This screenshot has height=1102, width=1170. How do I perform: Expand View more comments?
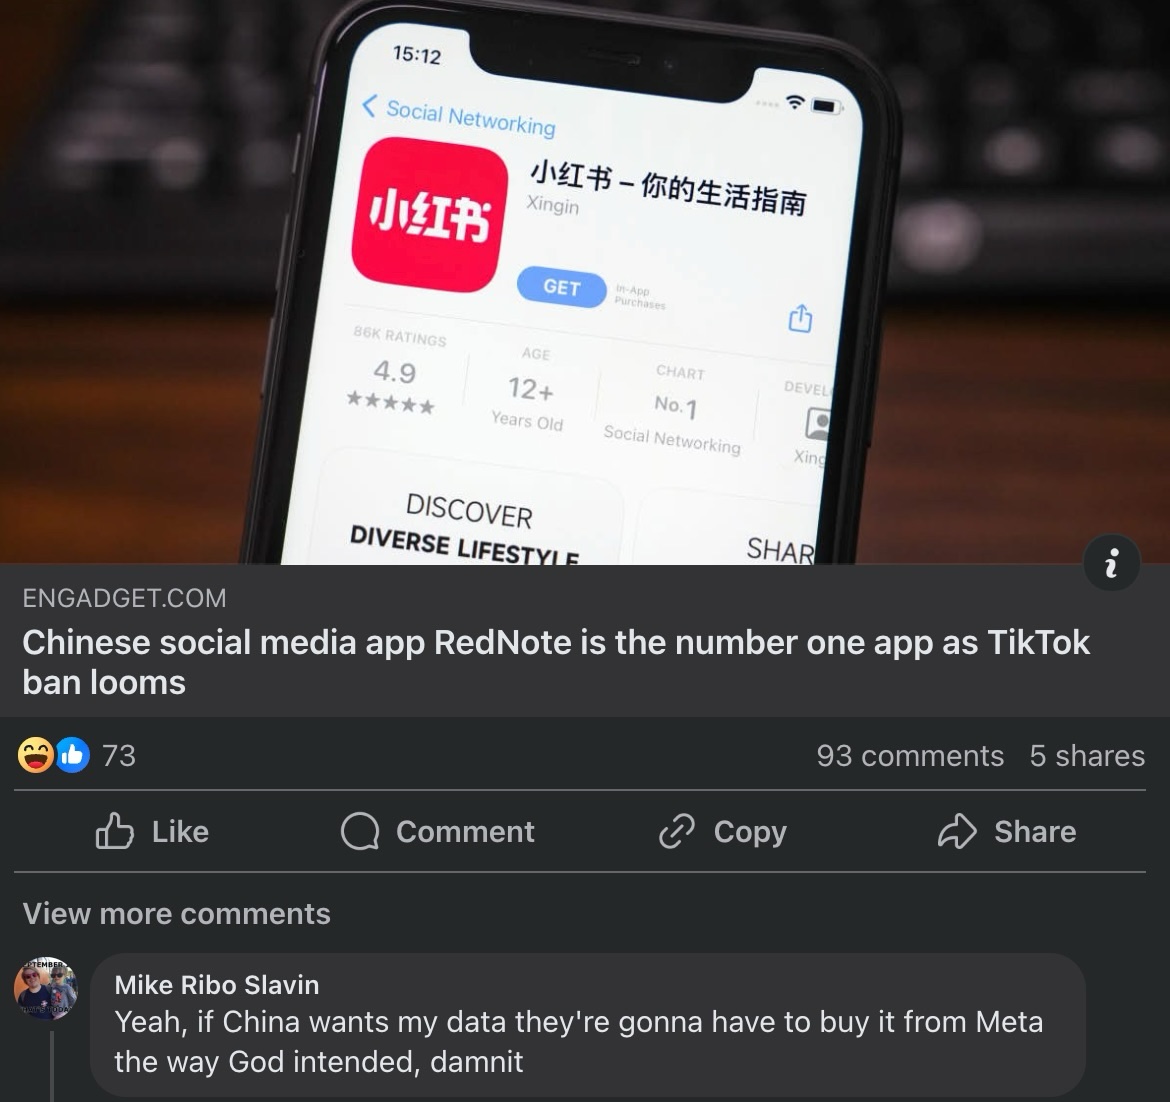[176, 914]
